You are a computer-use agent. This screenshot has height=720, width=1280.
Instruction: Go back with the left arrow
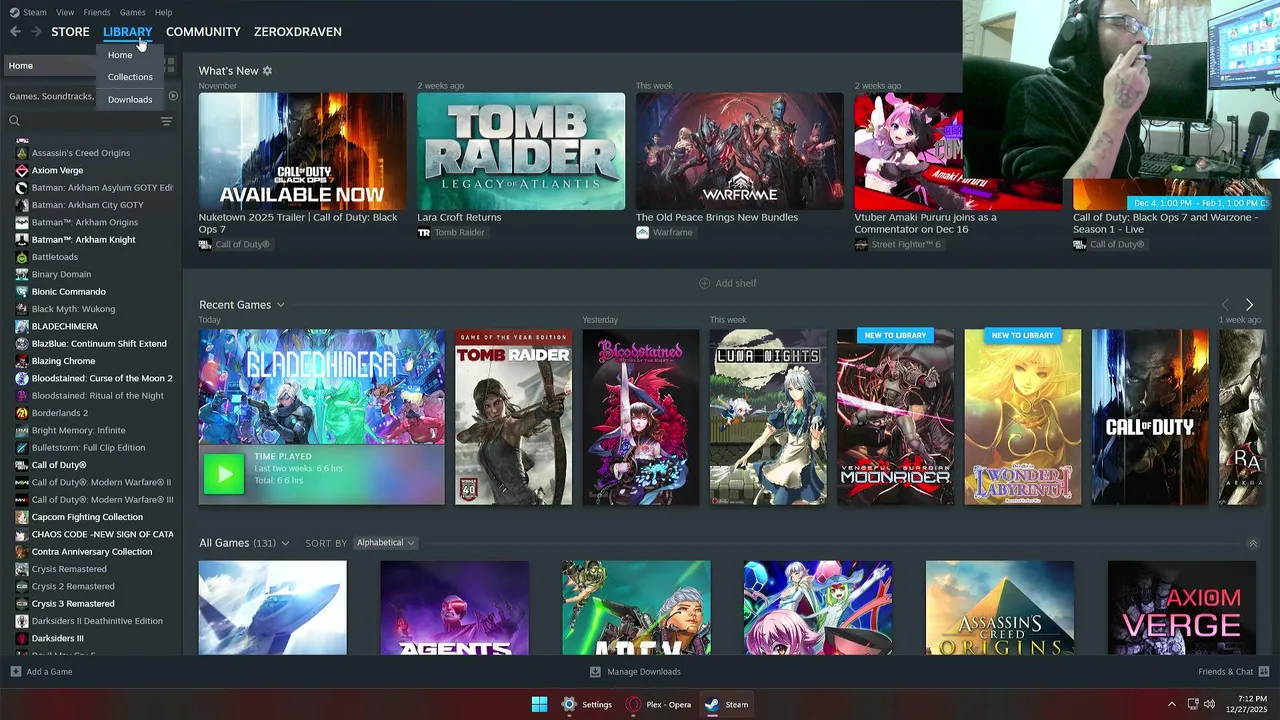(x=15, y=32)
